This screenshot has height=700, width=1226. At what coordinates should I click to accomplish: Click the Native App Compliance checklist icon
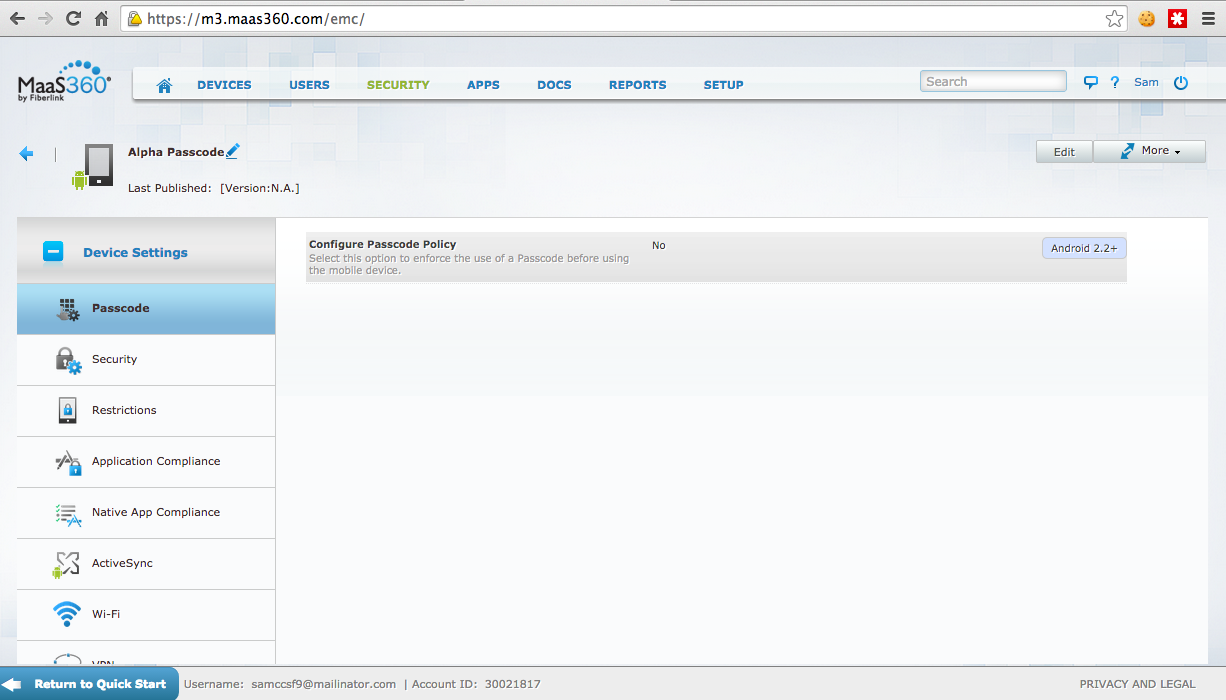pyautogui.click(x=67, y=513)
